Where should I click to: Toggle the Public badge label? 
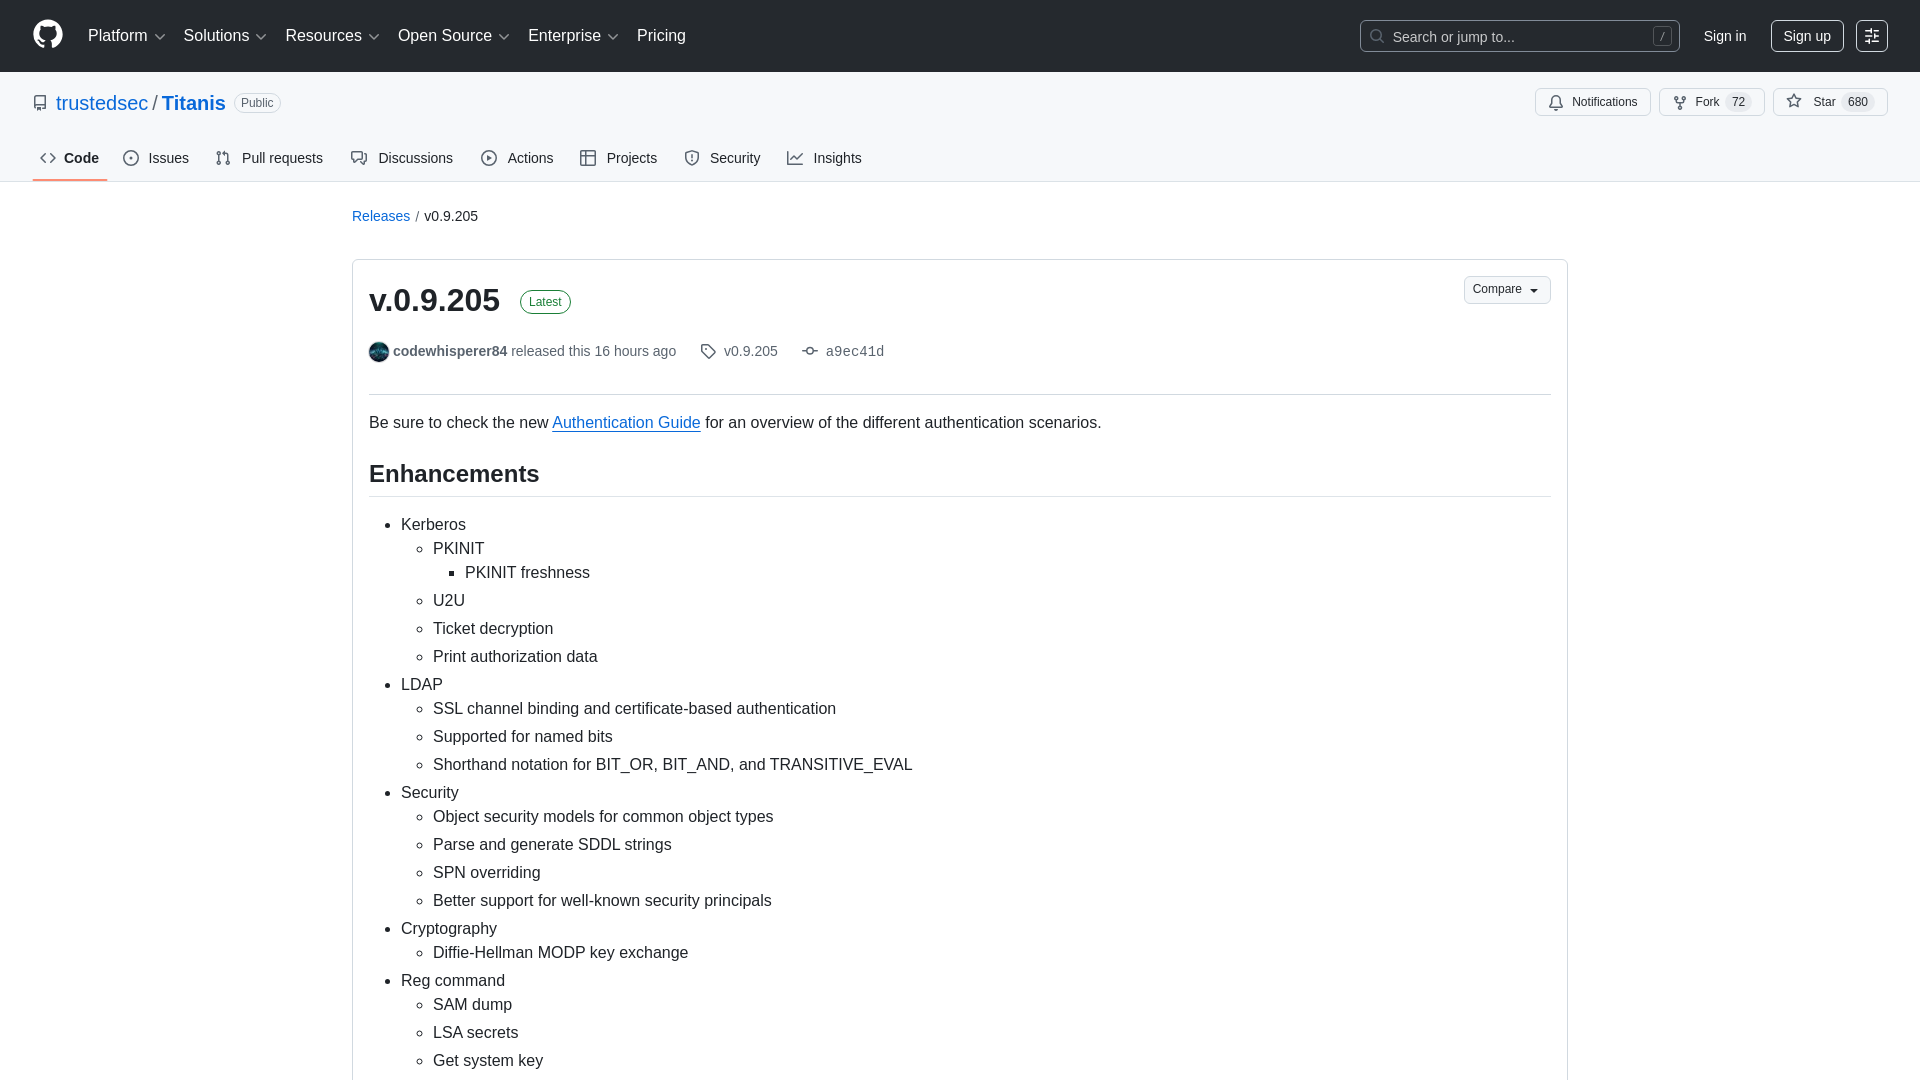(256, 103)
